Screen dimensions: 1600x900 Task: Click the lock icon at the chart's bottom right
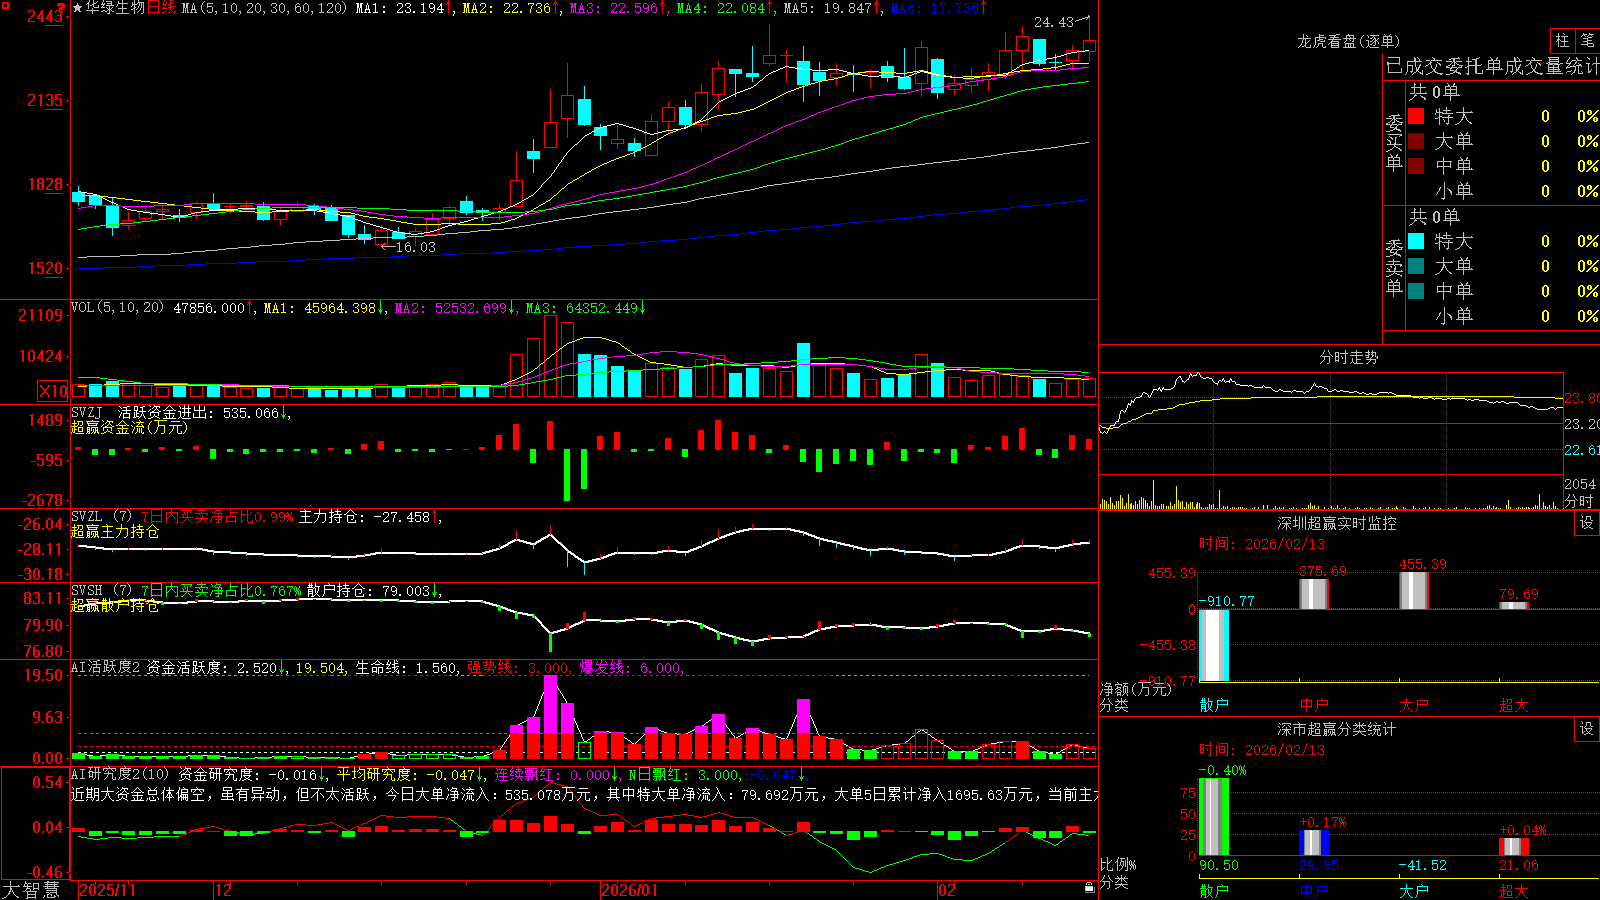tap(1089, 888)
